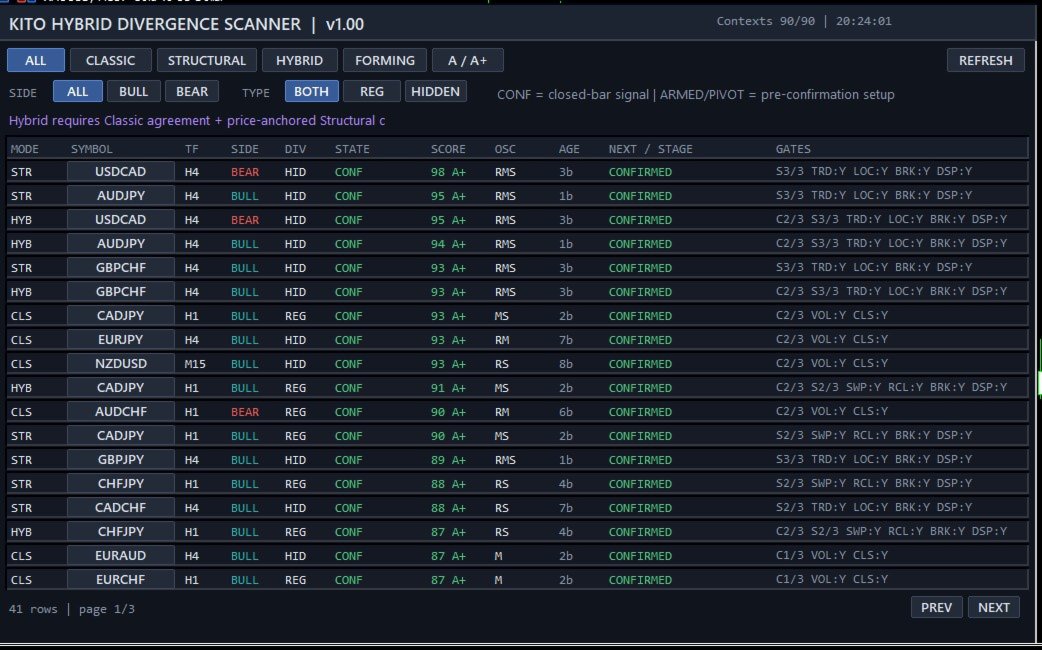Click the REFRESH button
Screen dimensions: 1042x650
pos(986,60)
